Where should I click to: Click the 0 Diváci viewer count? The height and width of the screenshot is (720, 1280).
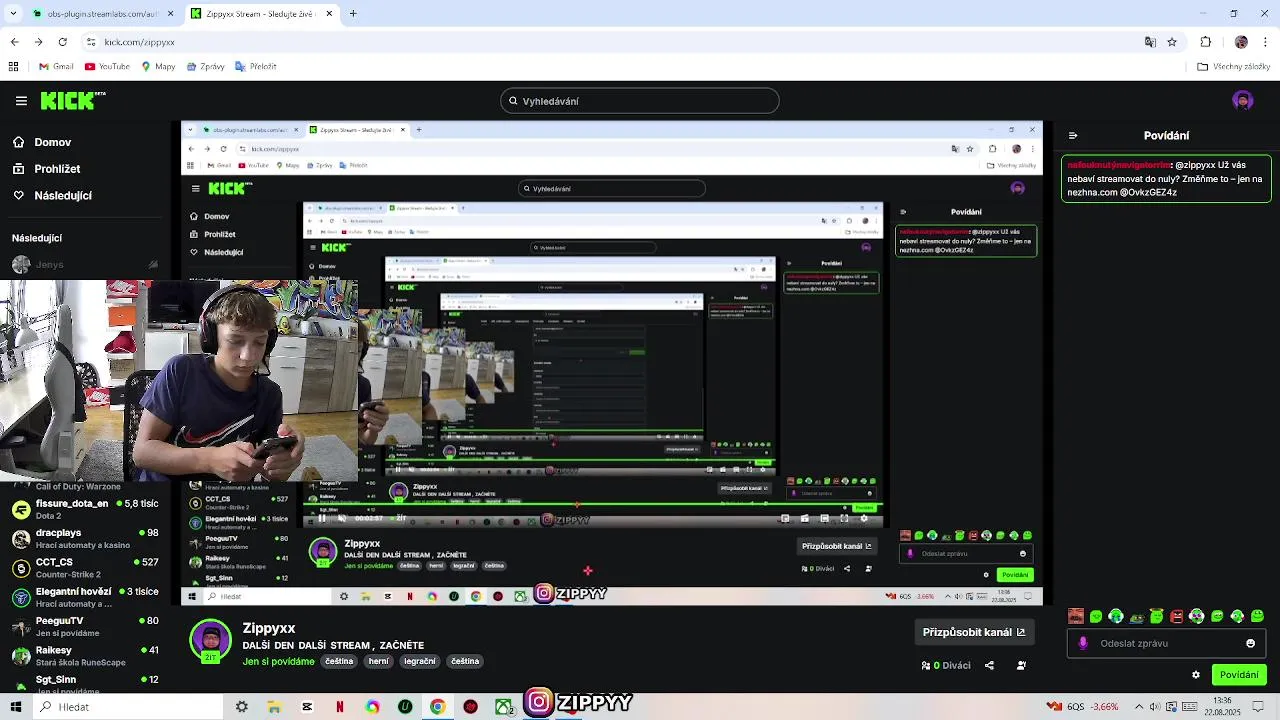[x=946, y=665]
